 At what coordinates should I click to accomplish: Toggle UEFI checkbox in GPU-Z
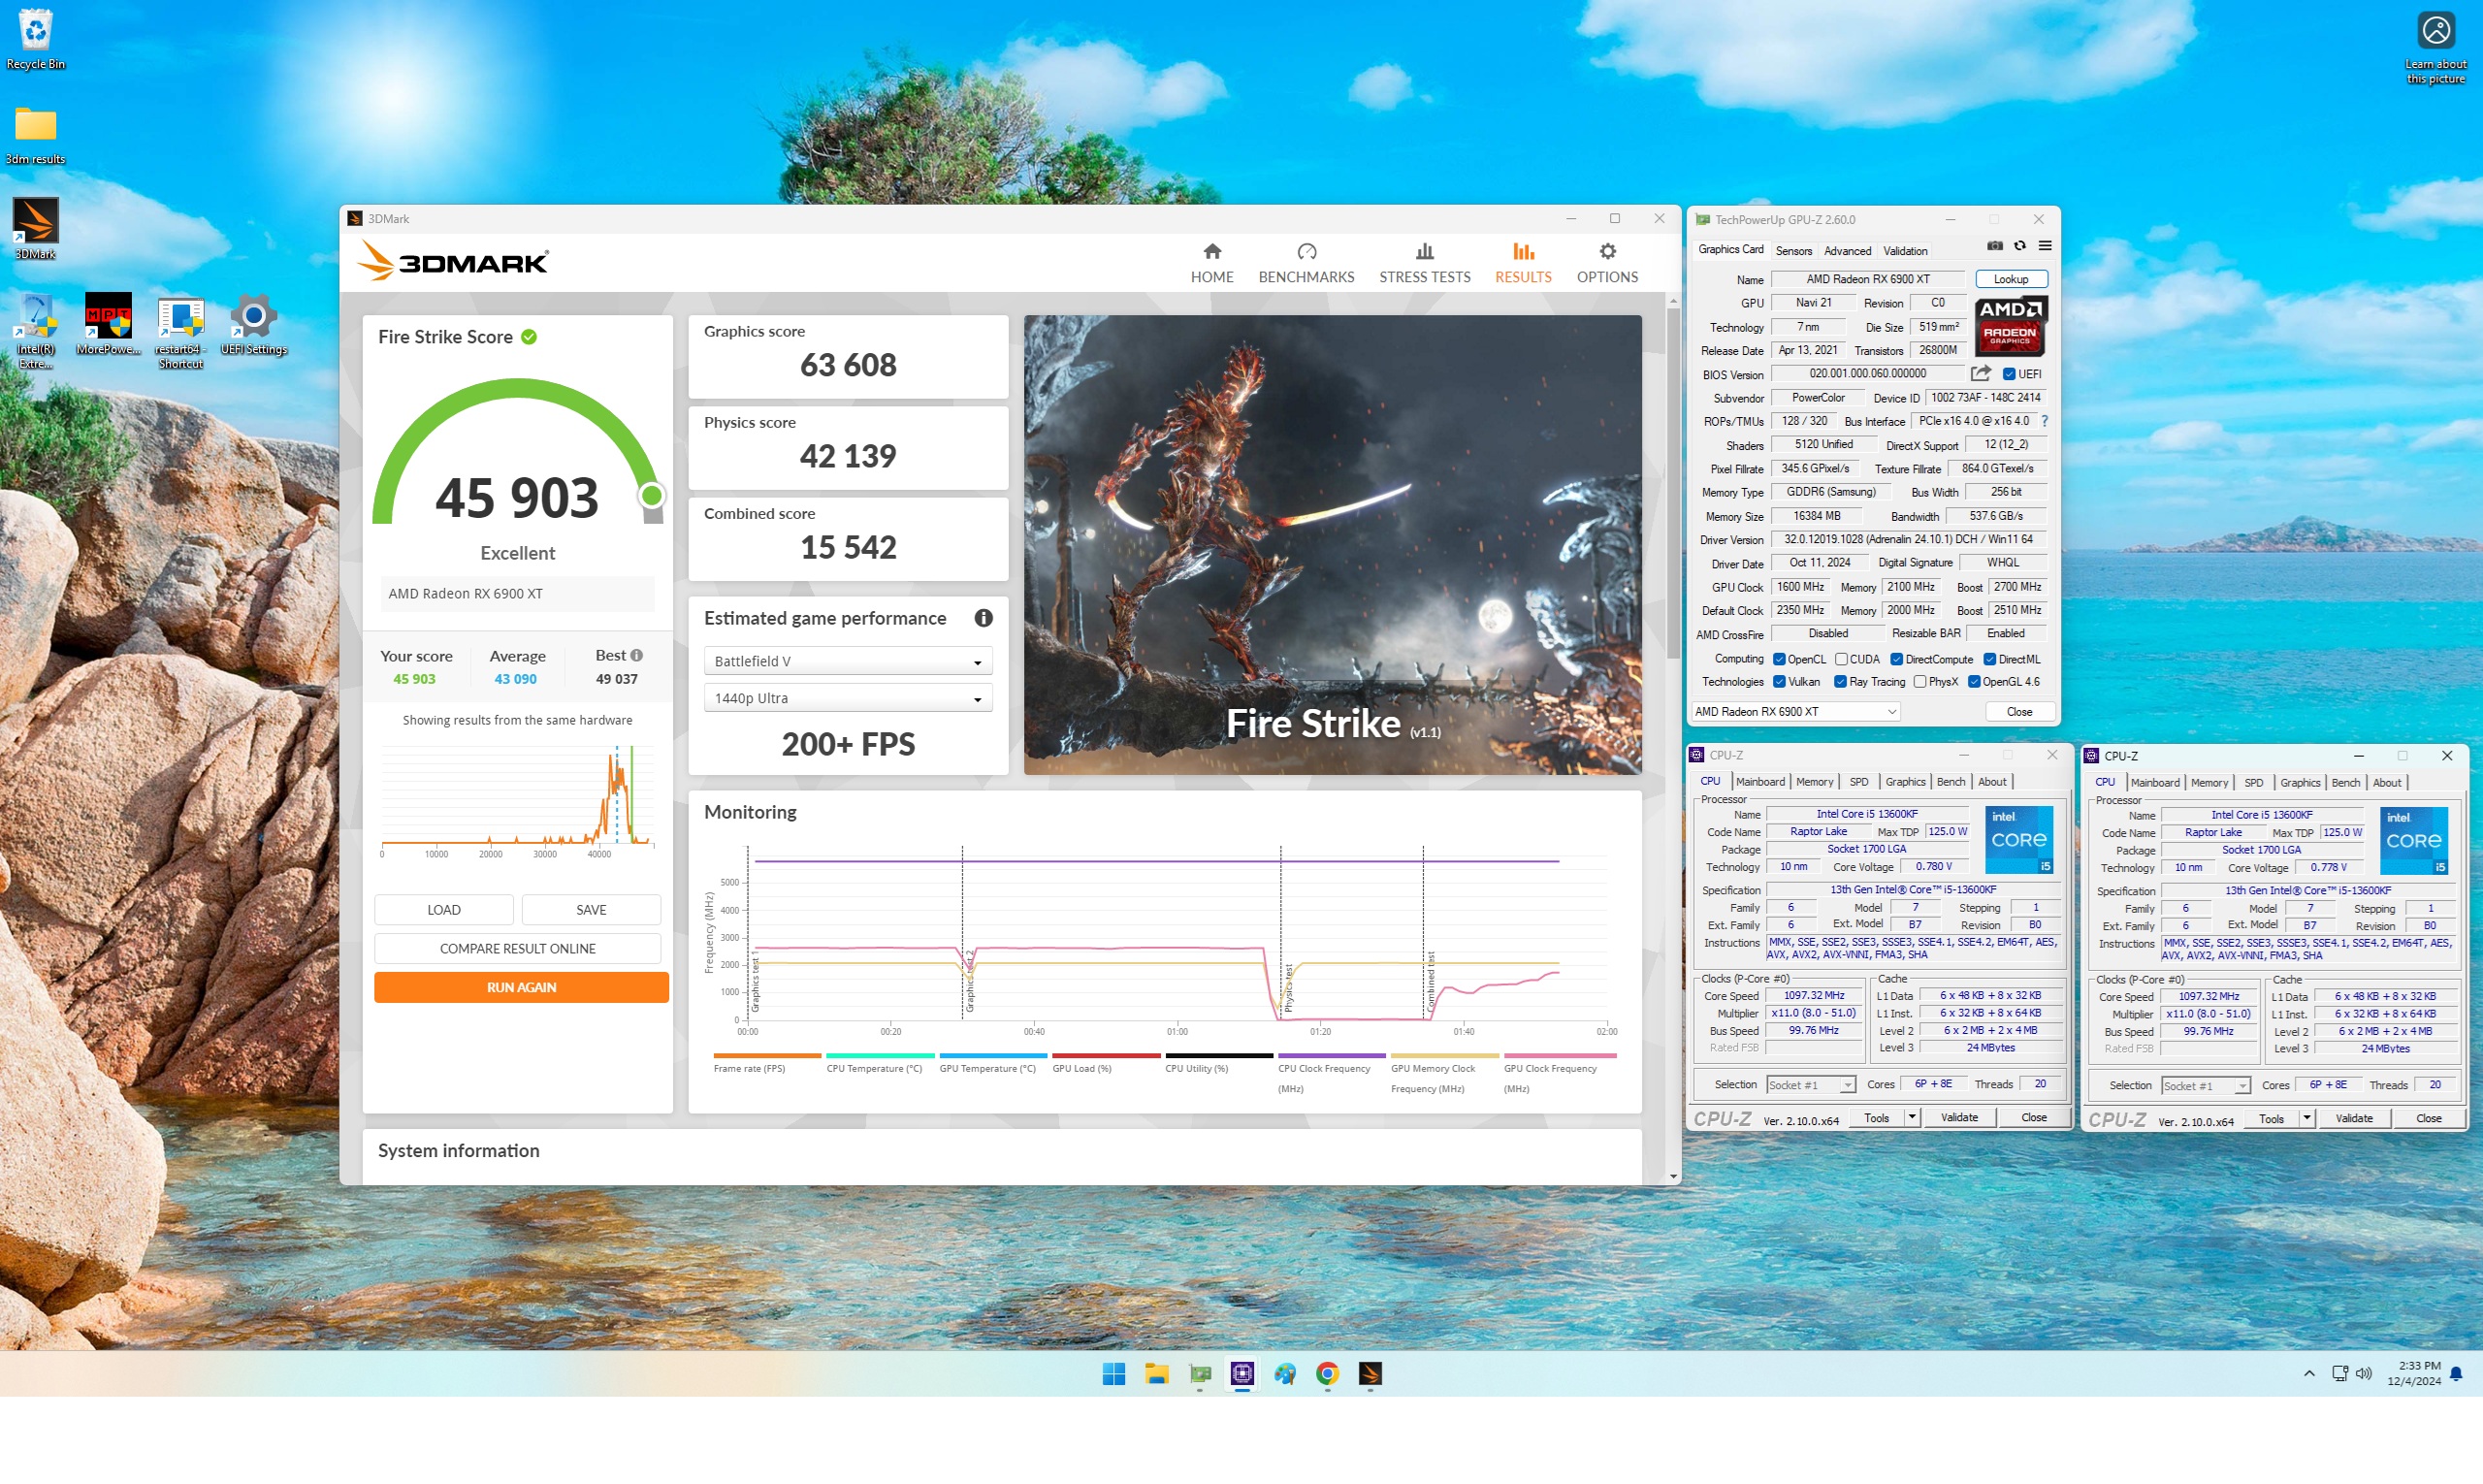2009,374
